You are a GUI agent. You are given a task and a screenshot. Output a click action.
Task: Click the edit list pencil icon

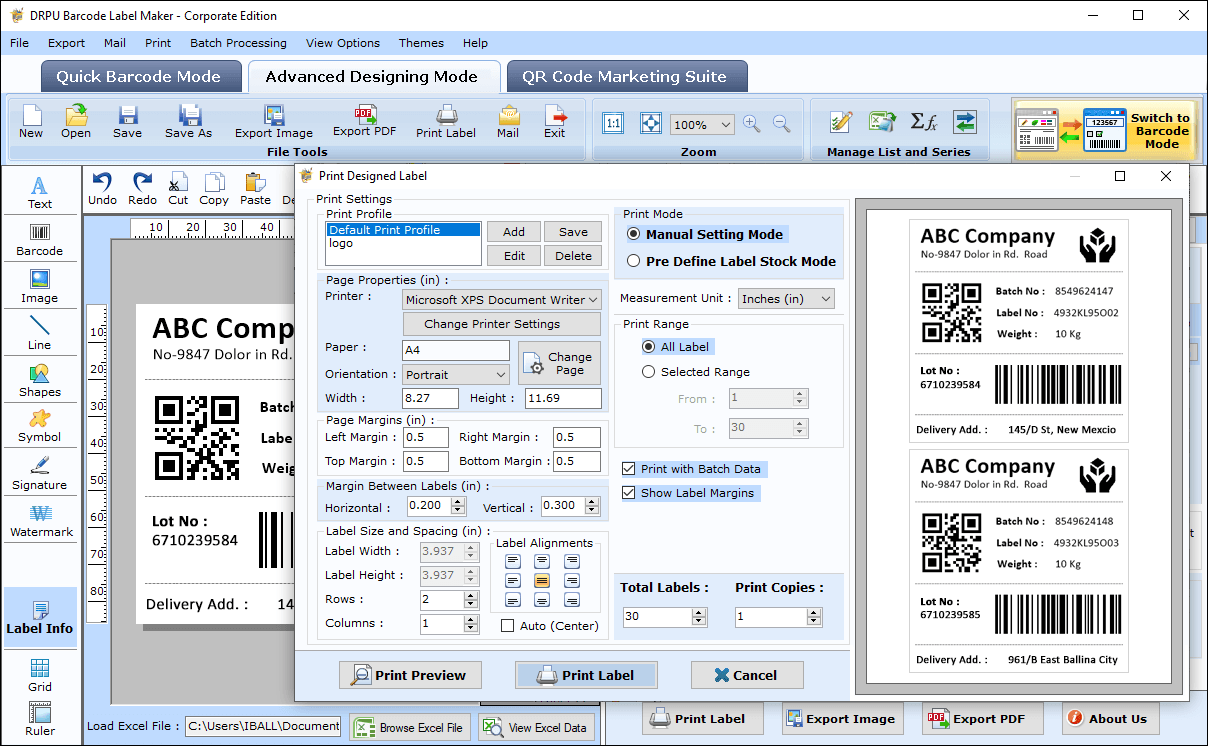click(x=841, y=122)
